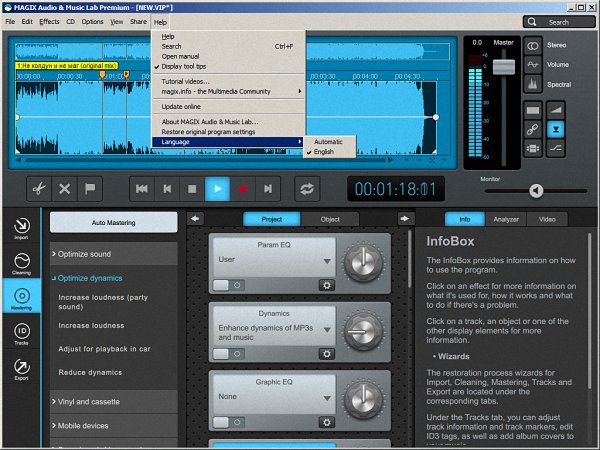Image resolution: width=600 pixels, height=450 pixels.
Task: Click the flag marker icon
Action: pyautogui.click(x=90, y=188)
